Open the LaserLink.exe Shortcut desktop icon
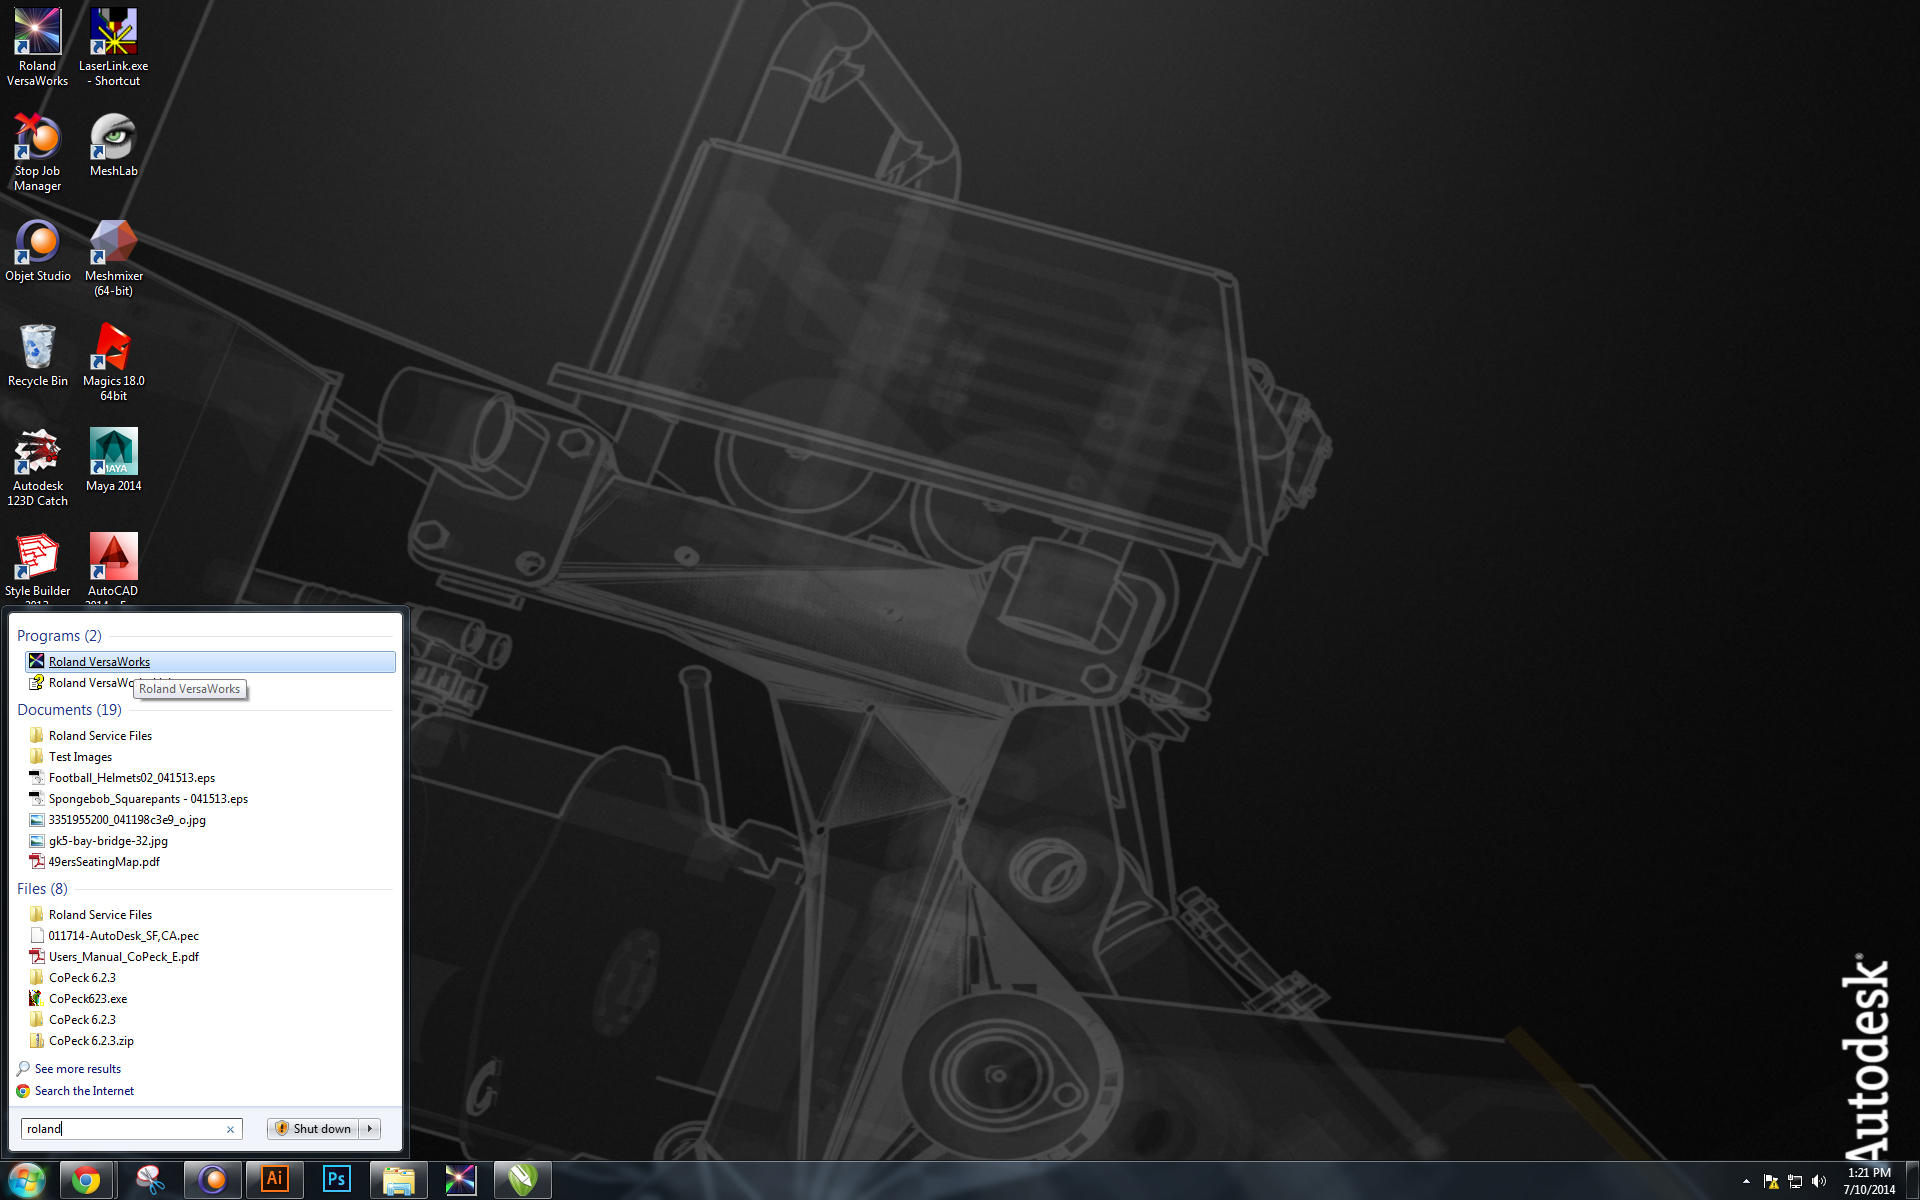This screenshot has width=1920, height=1200. click(x=113, y=47)
